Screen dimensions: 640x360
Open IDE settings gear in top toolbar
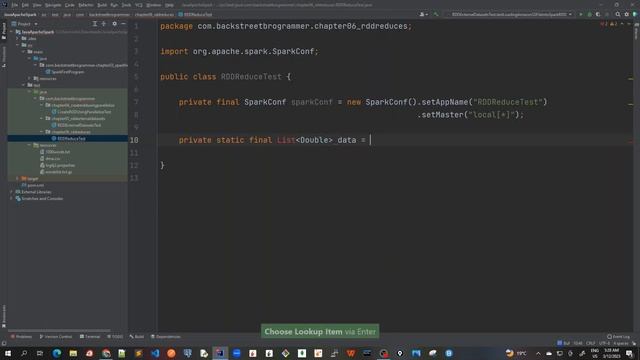627,15
